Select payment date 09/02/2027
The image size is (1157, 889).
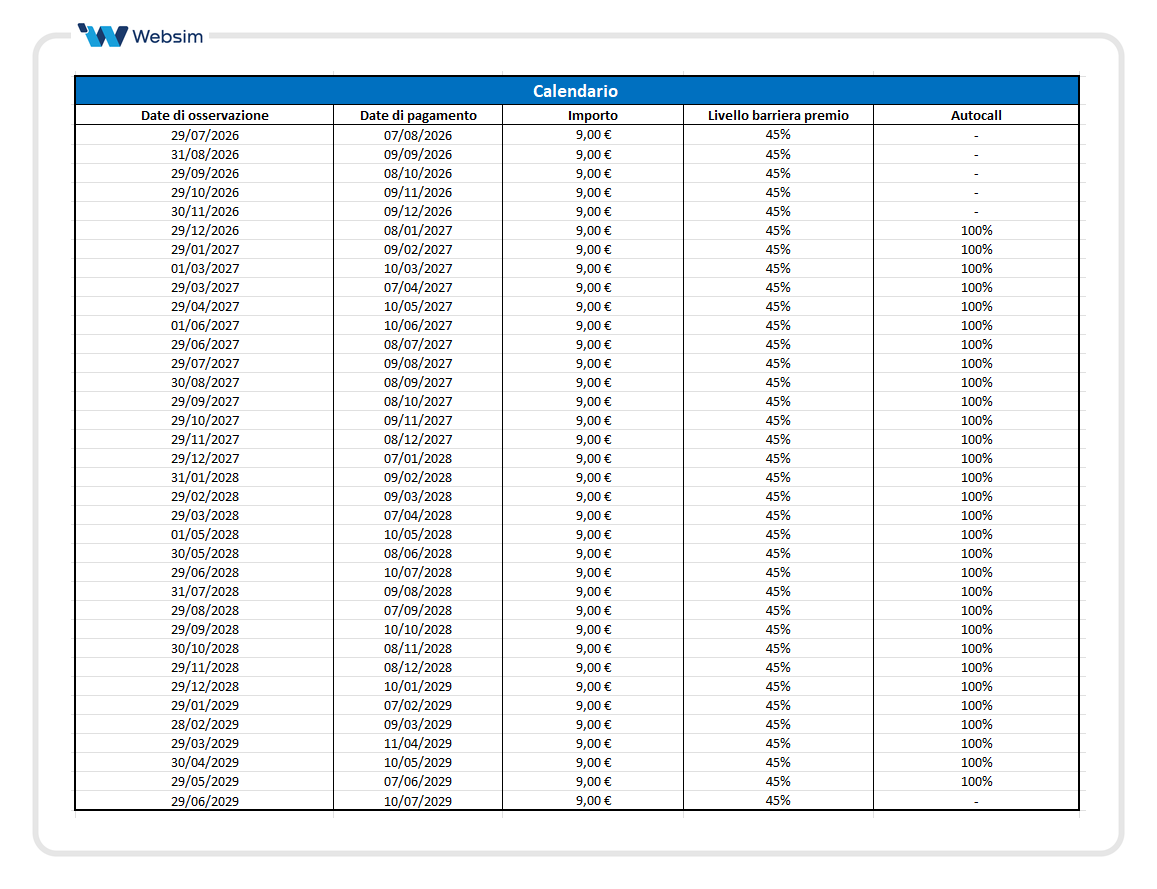418,249
